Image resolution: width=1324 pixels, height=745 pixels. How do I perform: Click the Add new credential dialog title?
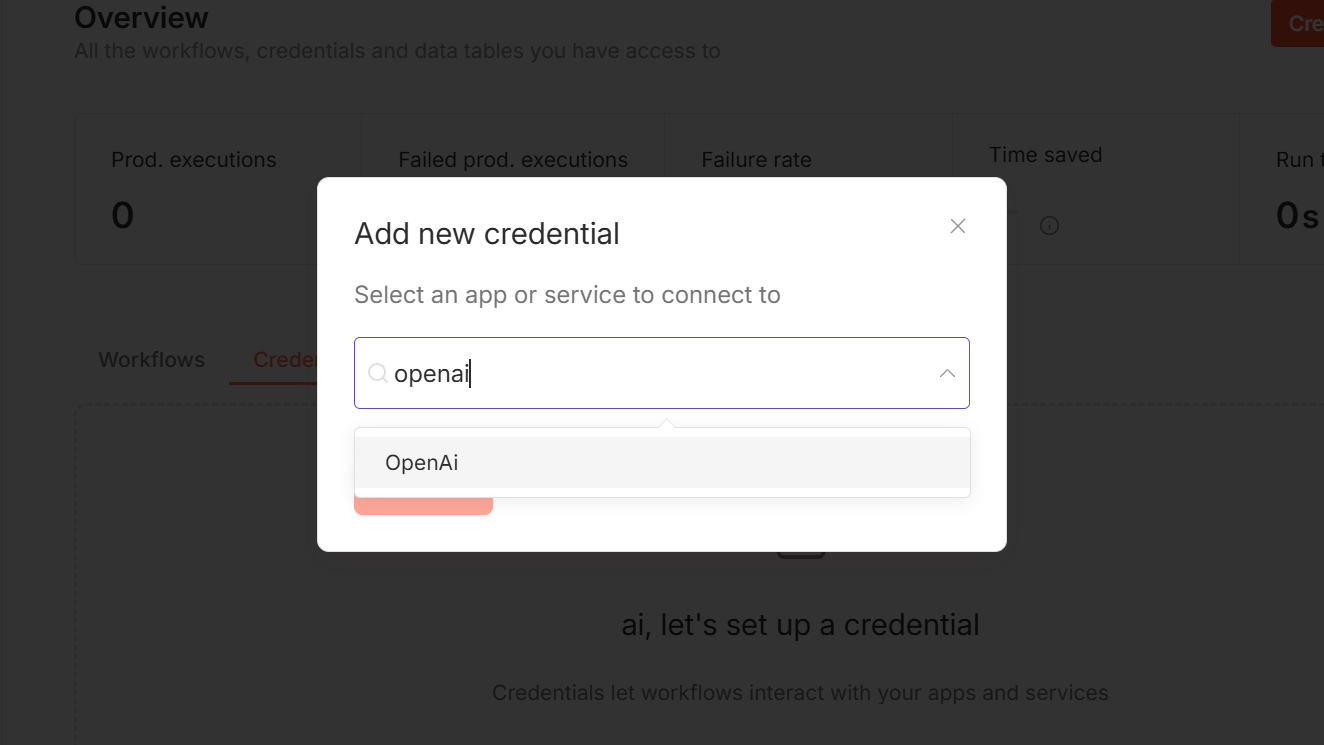click(x=487, y=233)
